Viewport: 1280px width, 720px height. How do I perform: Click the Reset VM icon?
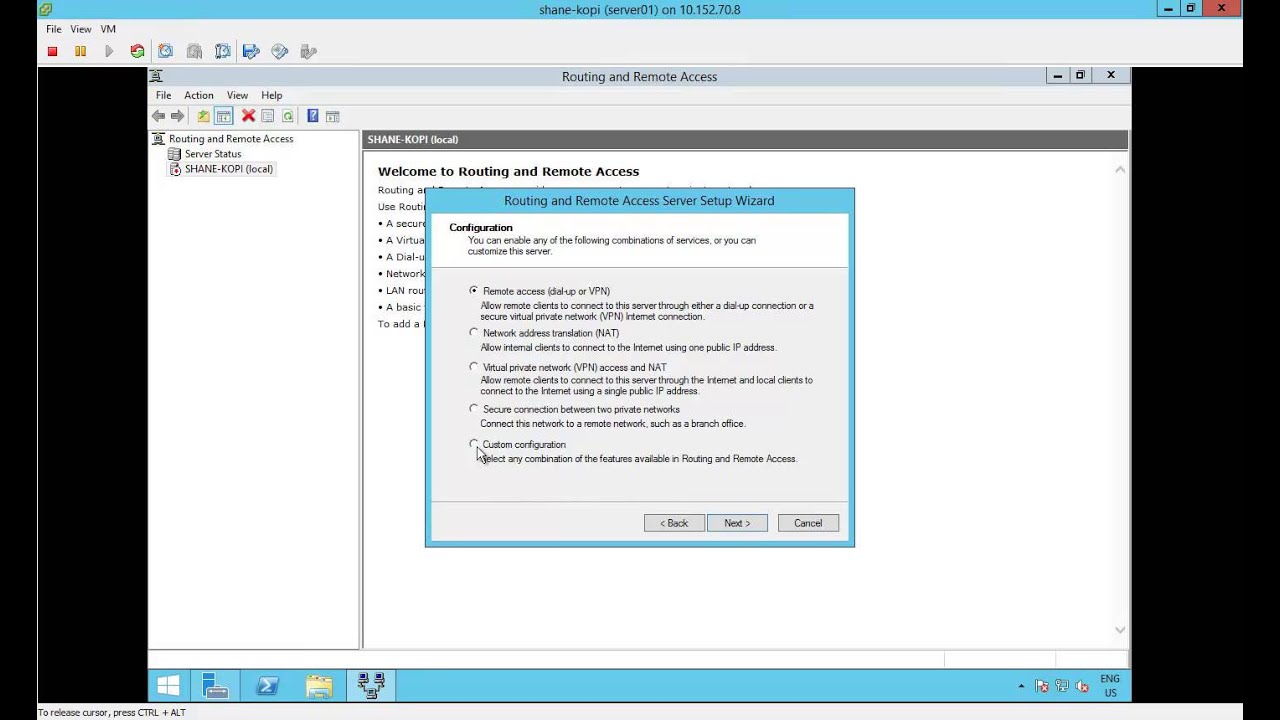pos(137,51)
